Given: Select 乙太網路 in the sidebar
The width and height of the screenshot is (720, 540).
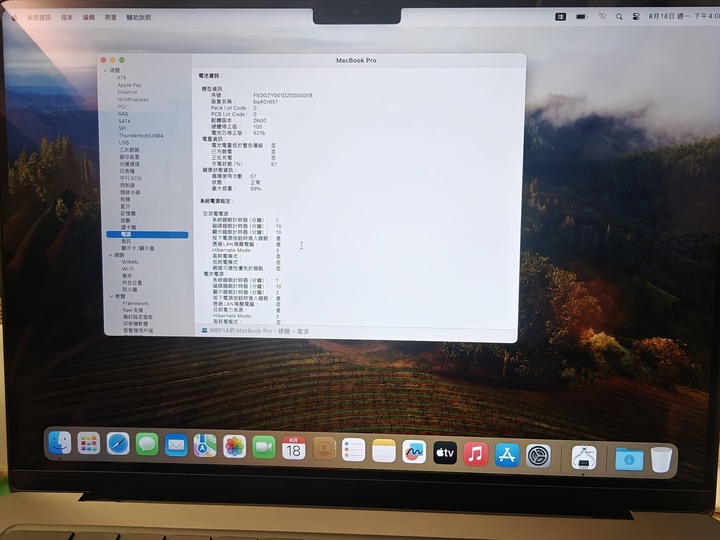Looking at the screenshot, I should tap(129, 150).
